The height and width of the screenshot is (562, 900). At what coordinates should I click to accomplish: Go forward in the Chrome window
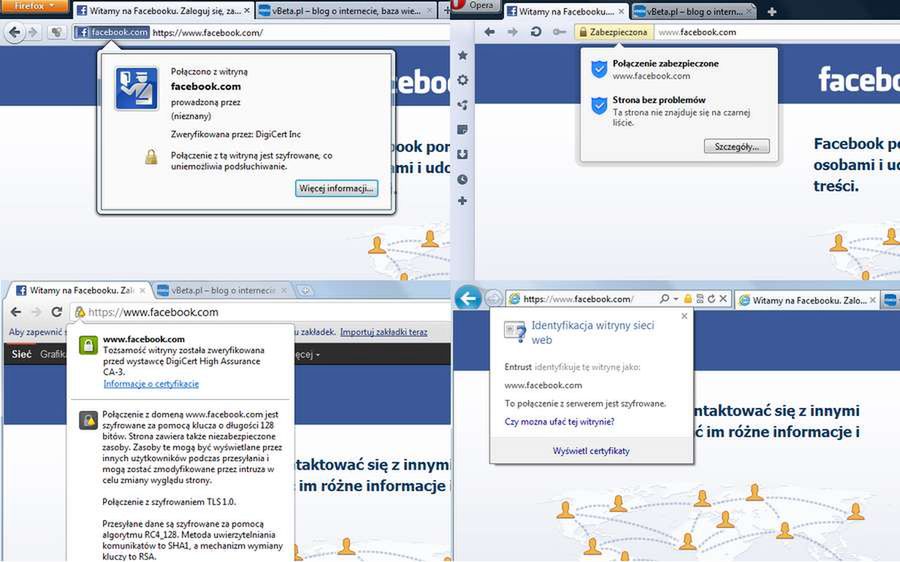tap(36, 312)
